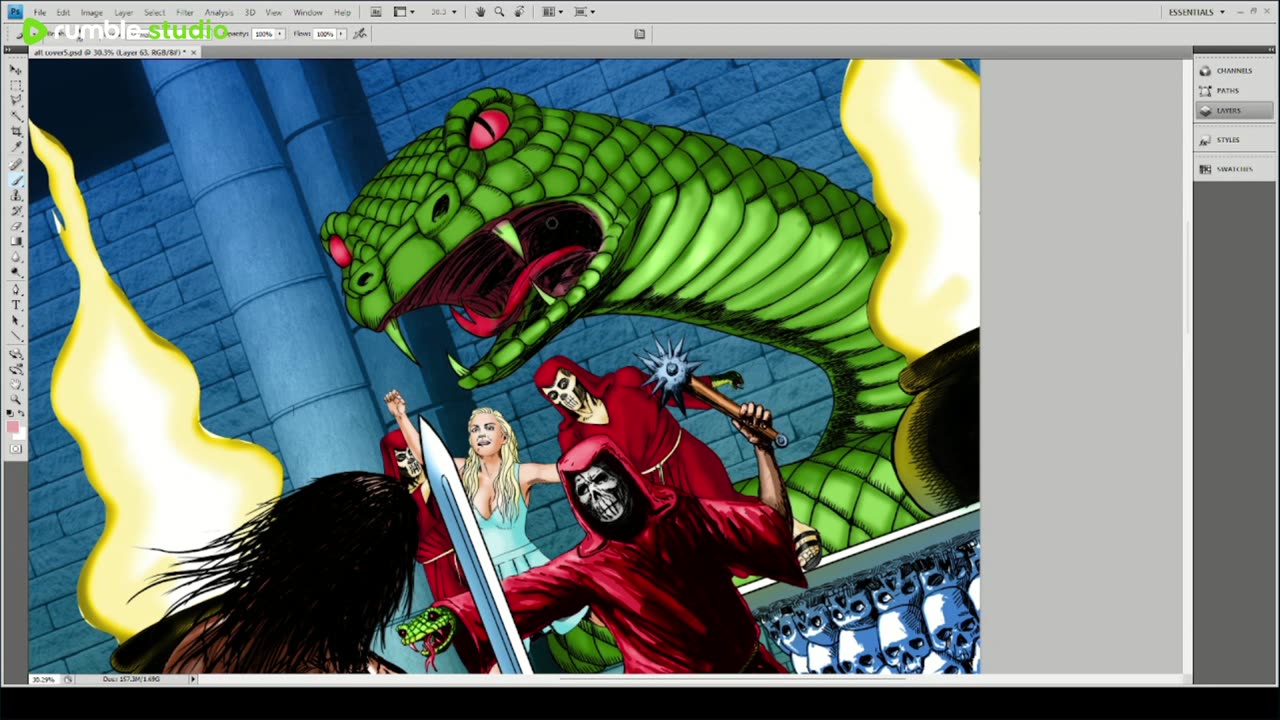The image size is (1280, 720).
Task: Open the Help menu
Action: click(342, 12)
